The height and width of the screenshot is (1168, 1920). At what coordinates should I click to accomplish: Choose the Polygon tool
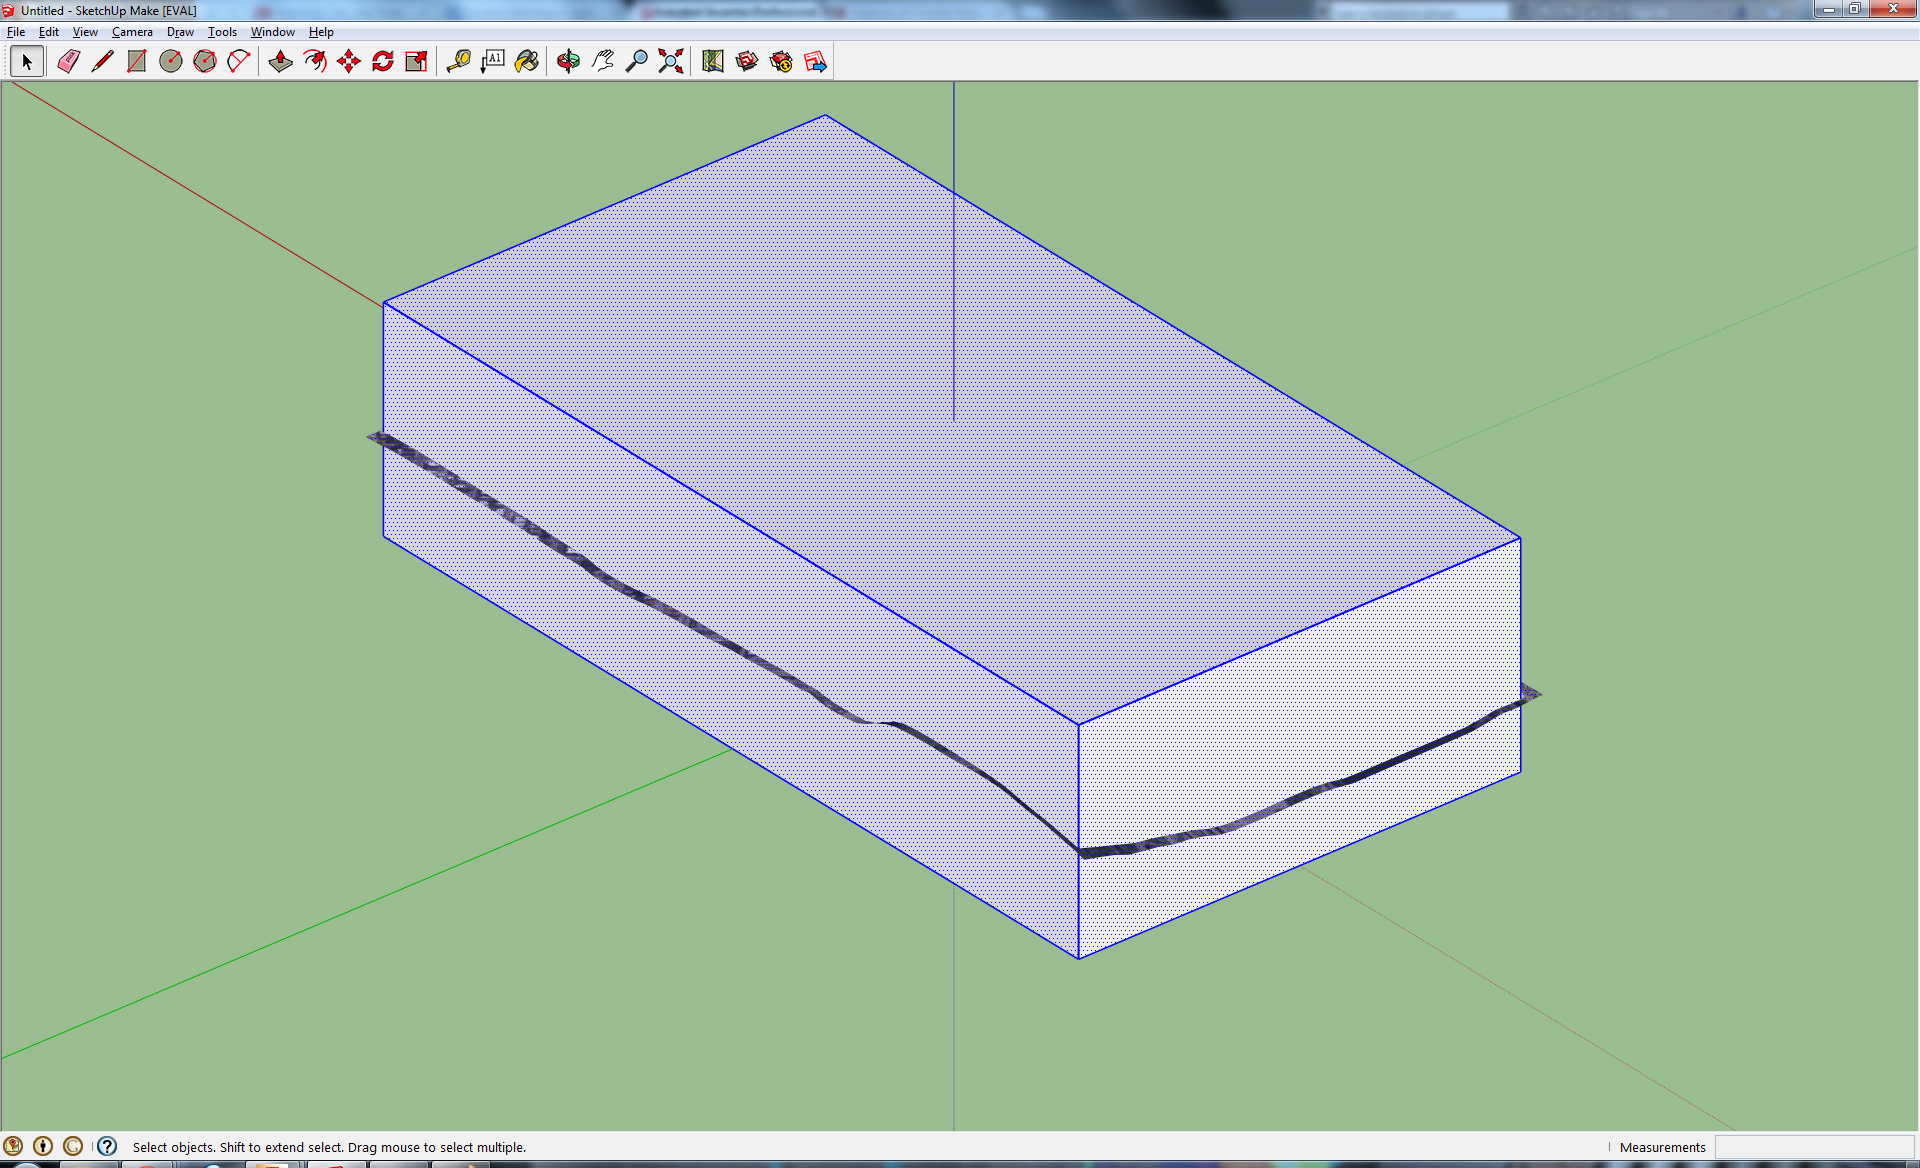point(204,62)
